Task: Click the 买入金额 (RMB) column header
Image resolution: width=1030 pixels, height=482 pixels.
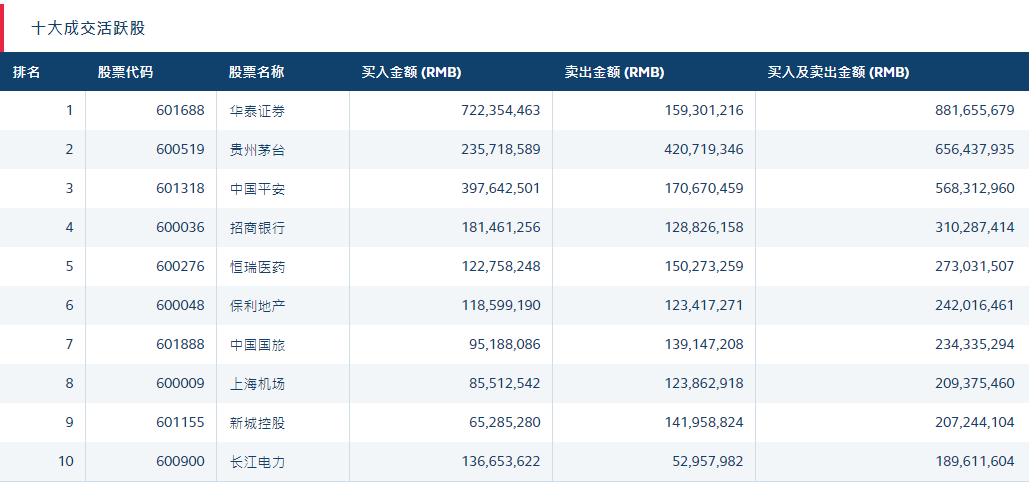Action: point(411,72)
